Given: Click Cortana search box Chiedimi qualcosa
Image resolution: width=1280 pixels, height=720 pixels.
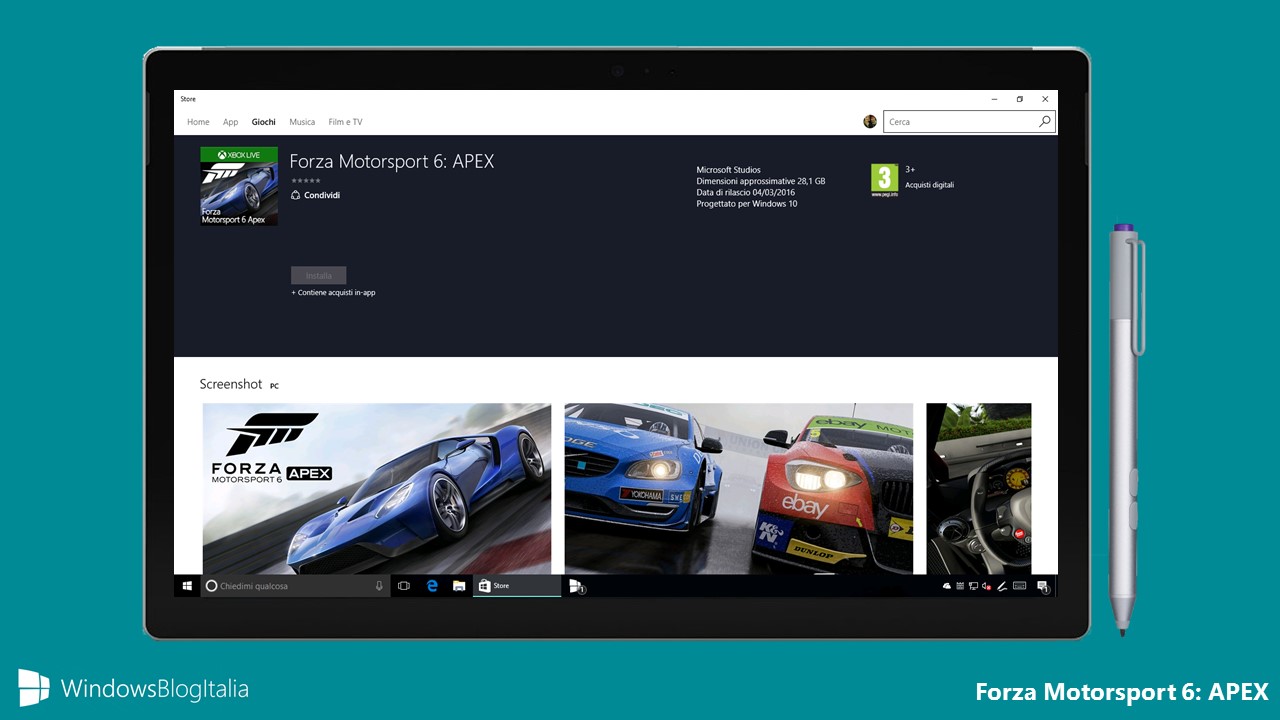Looking at the screenshot, I should click(x=295, y=586).
